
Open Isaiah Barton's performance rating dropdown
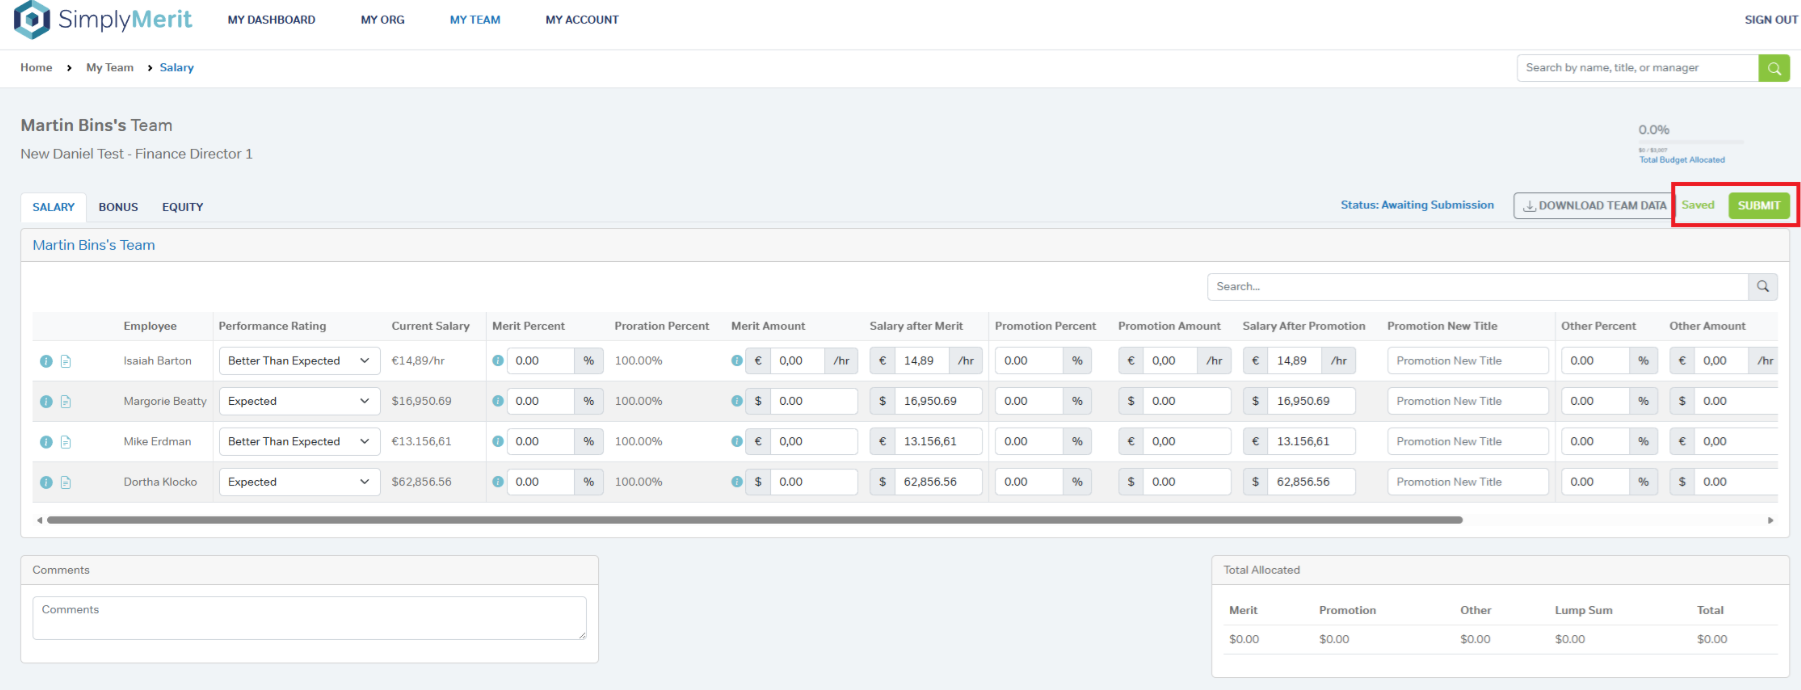[299, 361]
